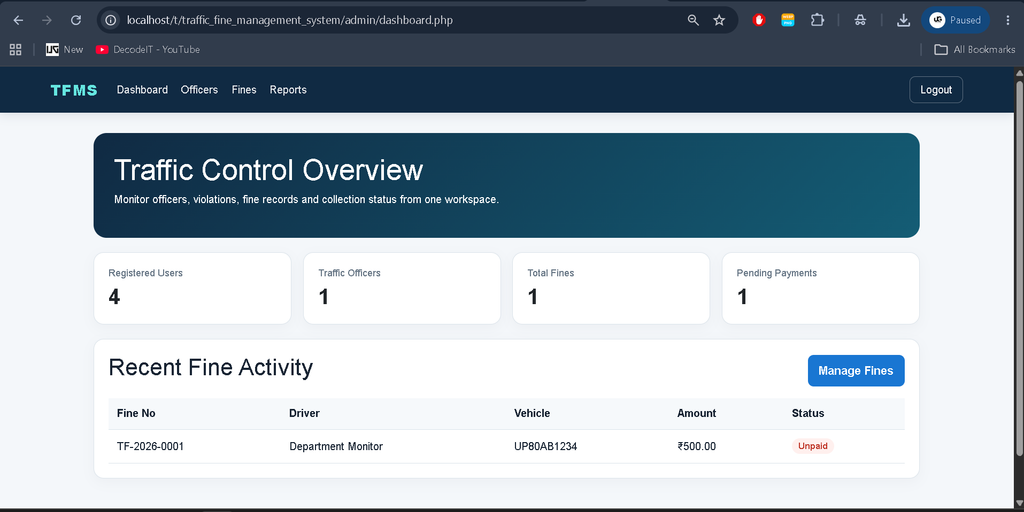The image size is (1024, 512).
Task: Open browser downloads icon
Action: click(x=903, y=20)
